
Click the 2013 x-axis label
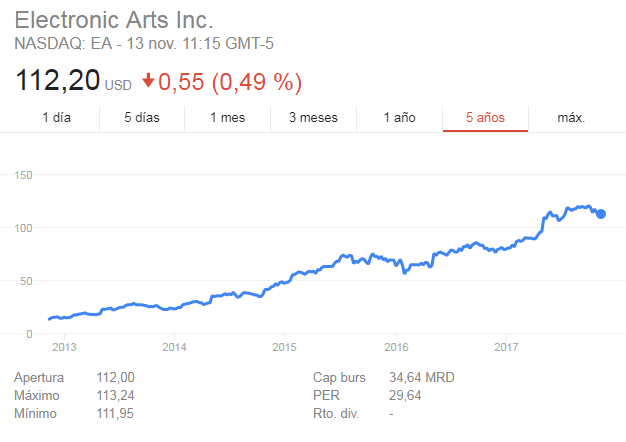tap(64, 347)
